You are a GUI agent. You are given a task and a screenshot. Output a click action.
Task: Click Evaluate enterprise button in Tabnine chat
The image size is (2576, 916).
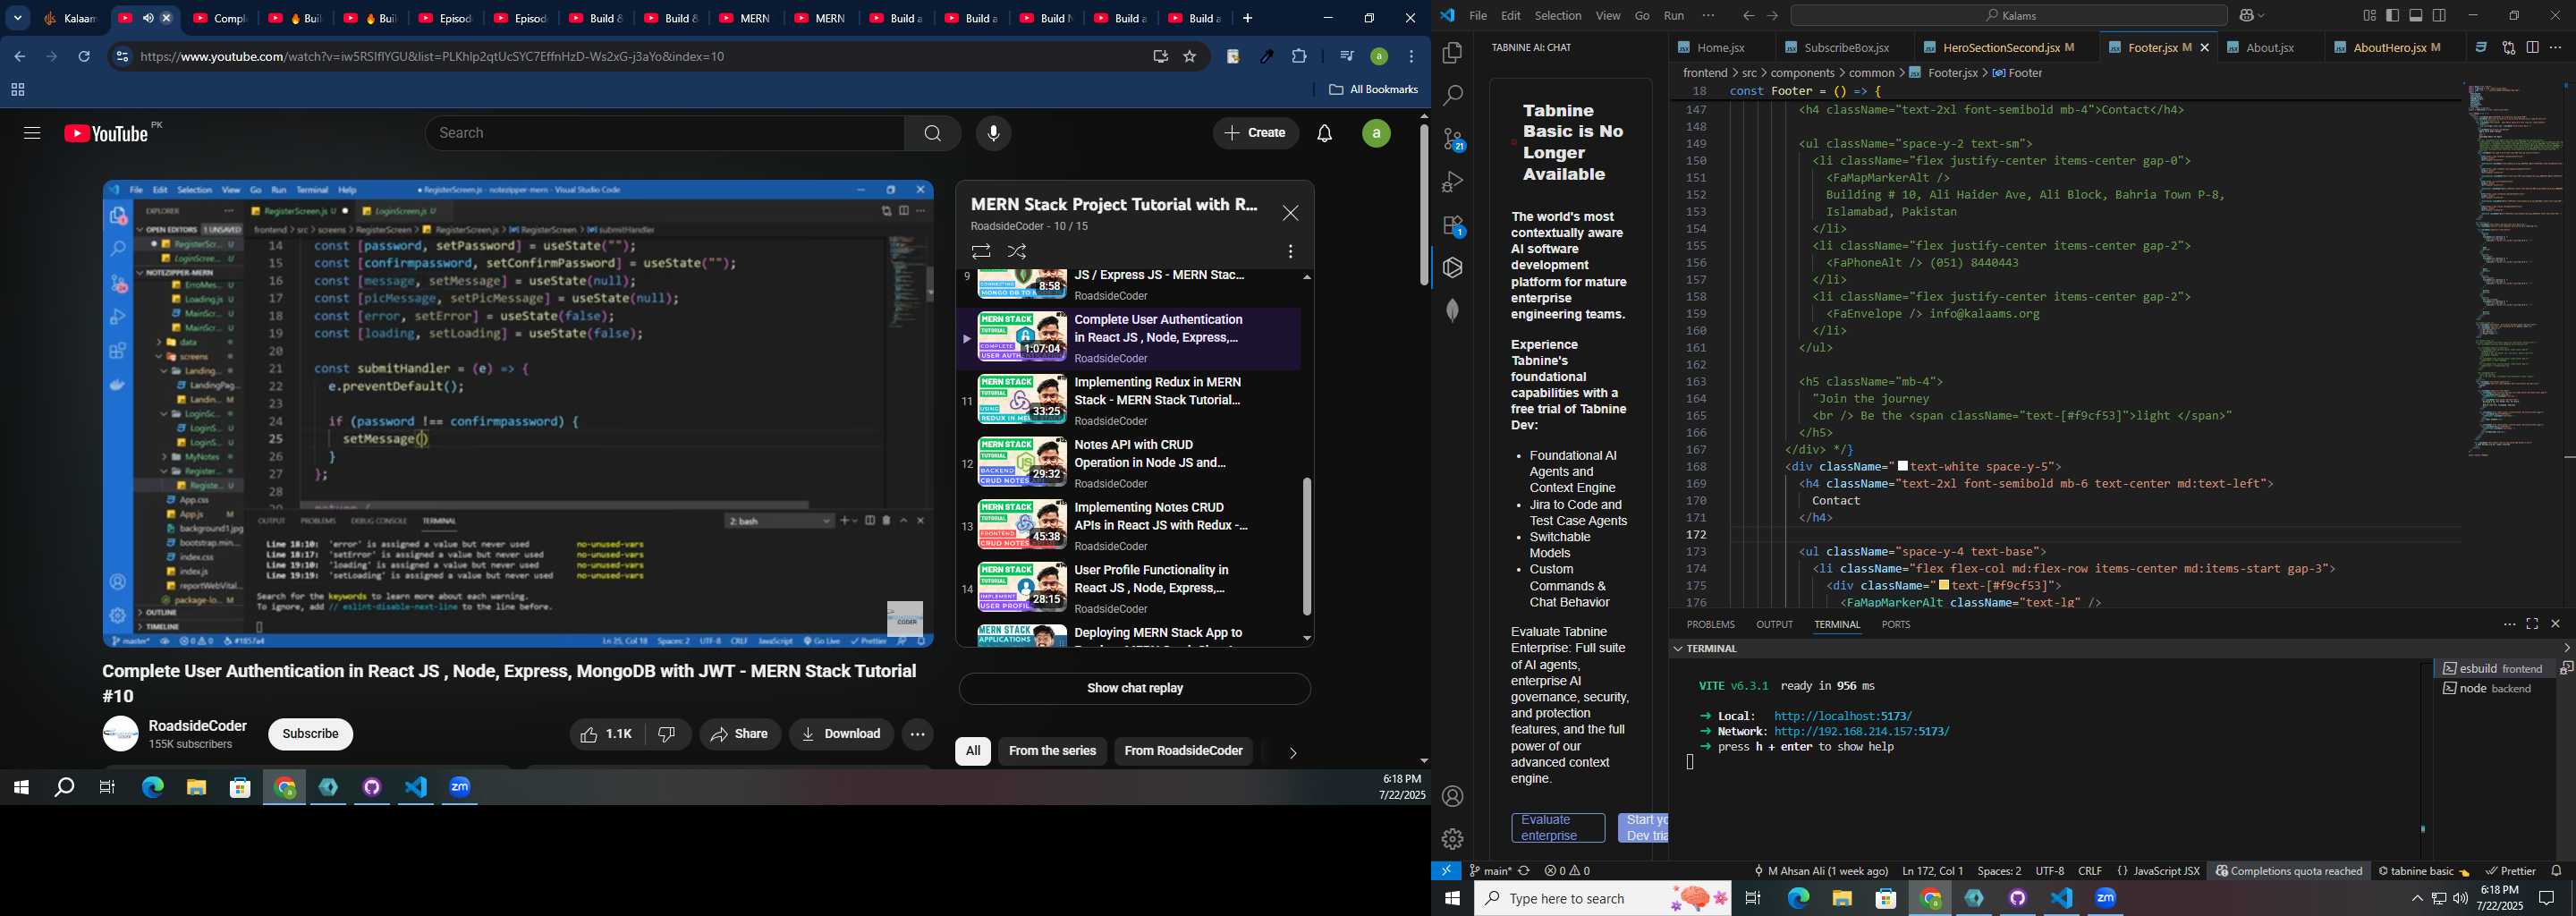tap(1558, 828)
